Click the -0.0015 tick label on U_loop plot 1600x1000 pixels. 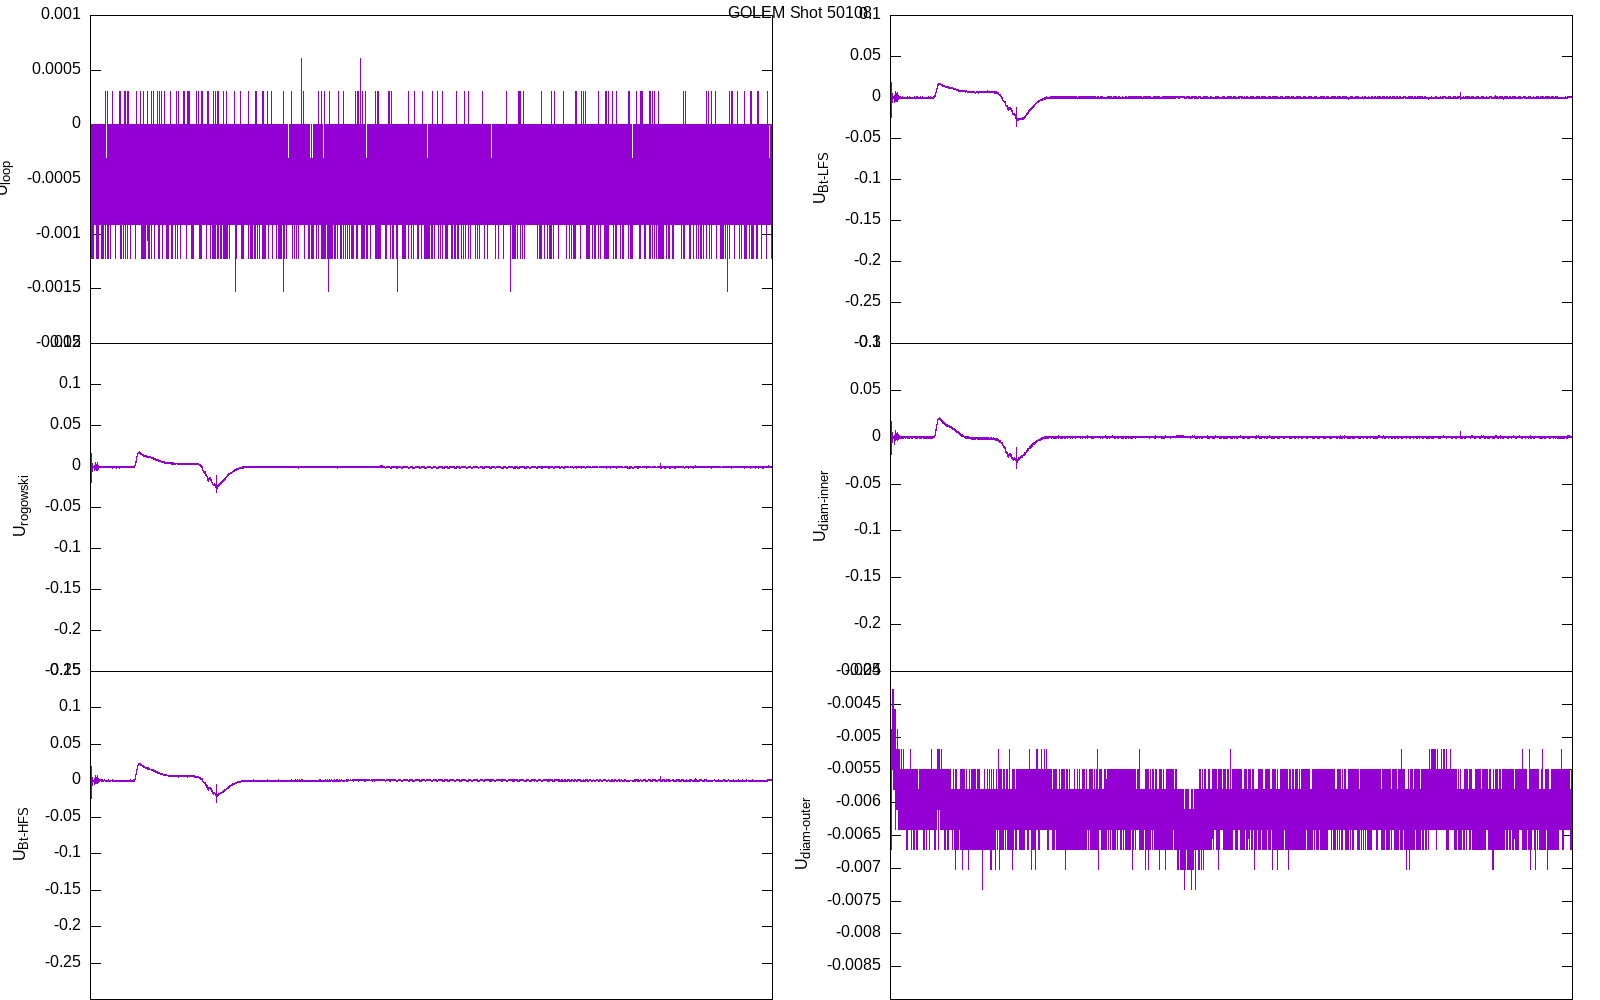tap(54, 288)
